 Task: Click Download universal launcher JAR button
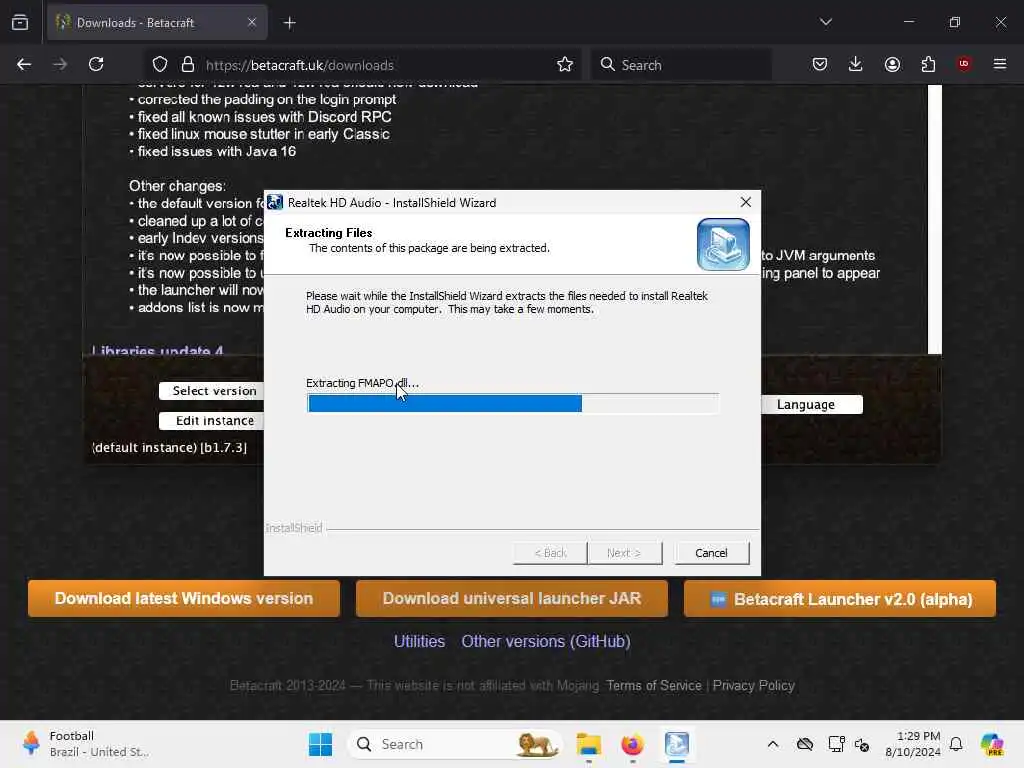click(x=512, y=599)
